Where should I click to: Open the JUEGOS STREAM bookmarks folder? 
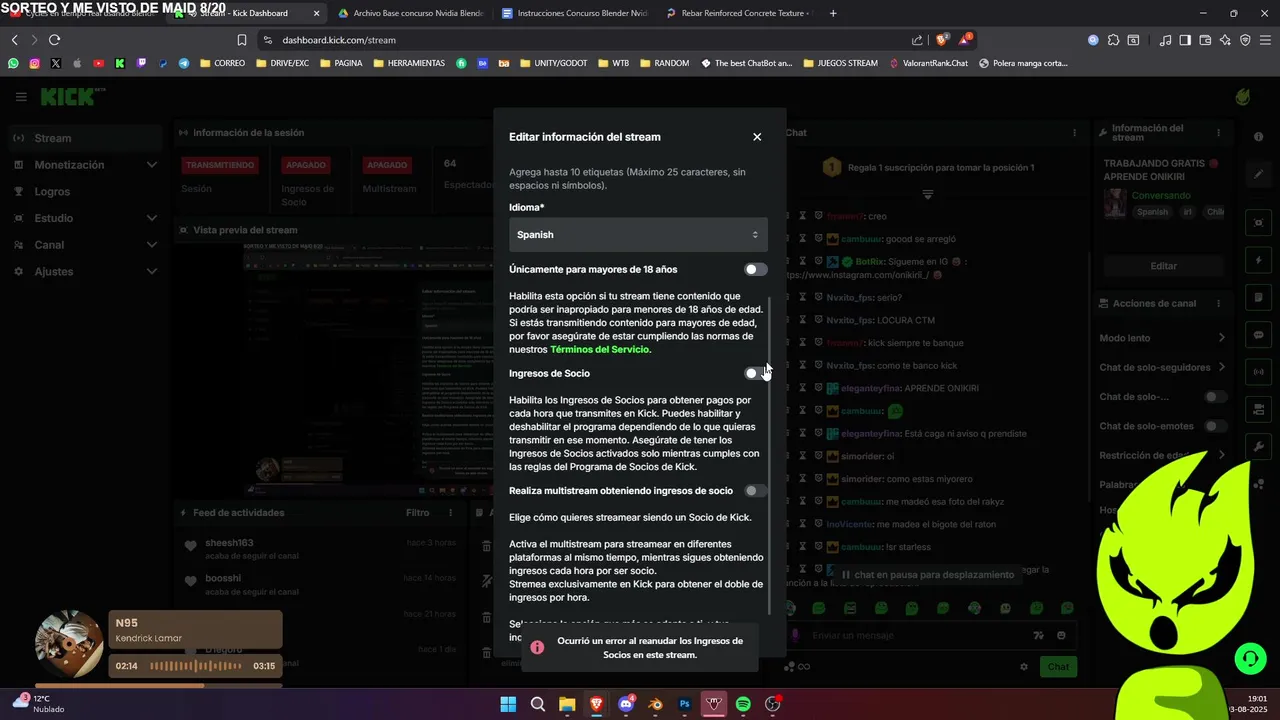pyautogui.click(x=840, y=63)
